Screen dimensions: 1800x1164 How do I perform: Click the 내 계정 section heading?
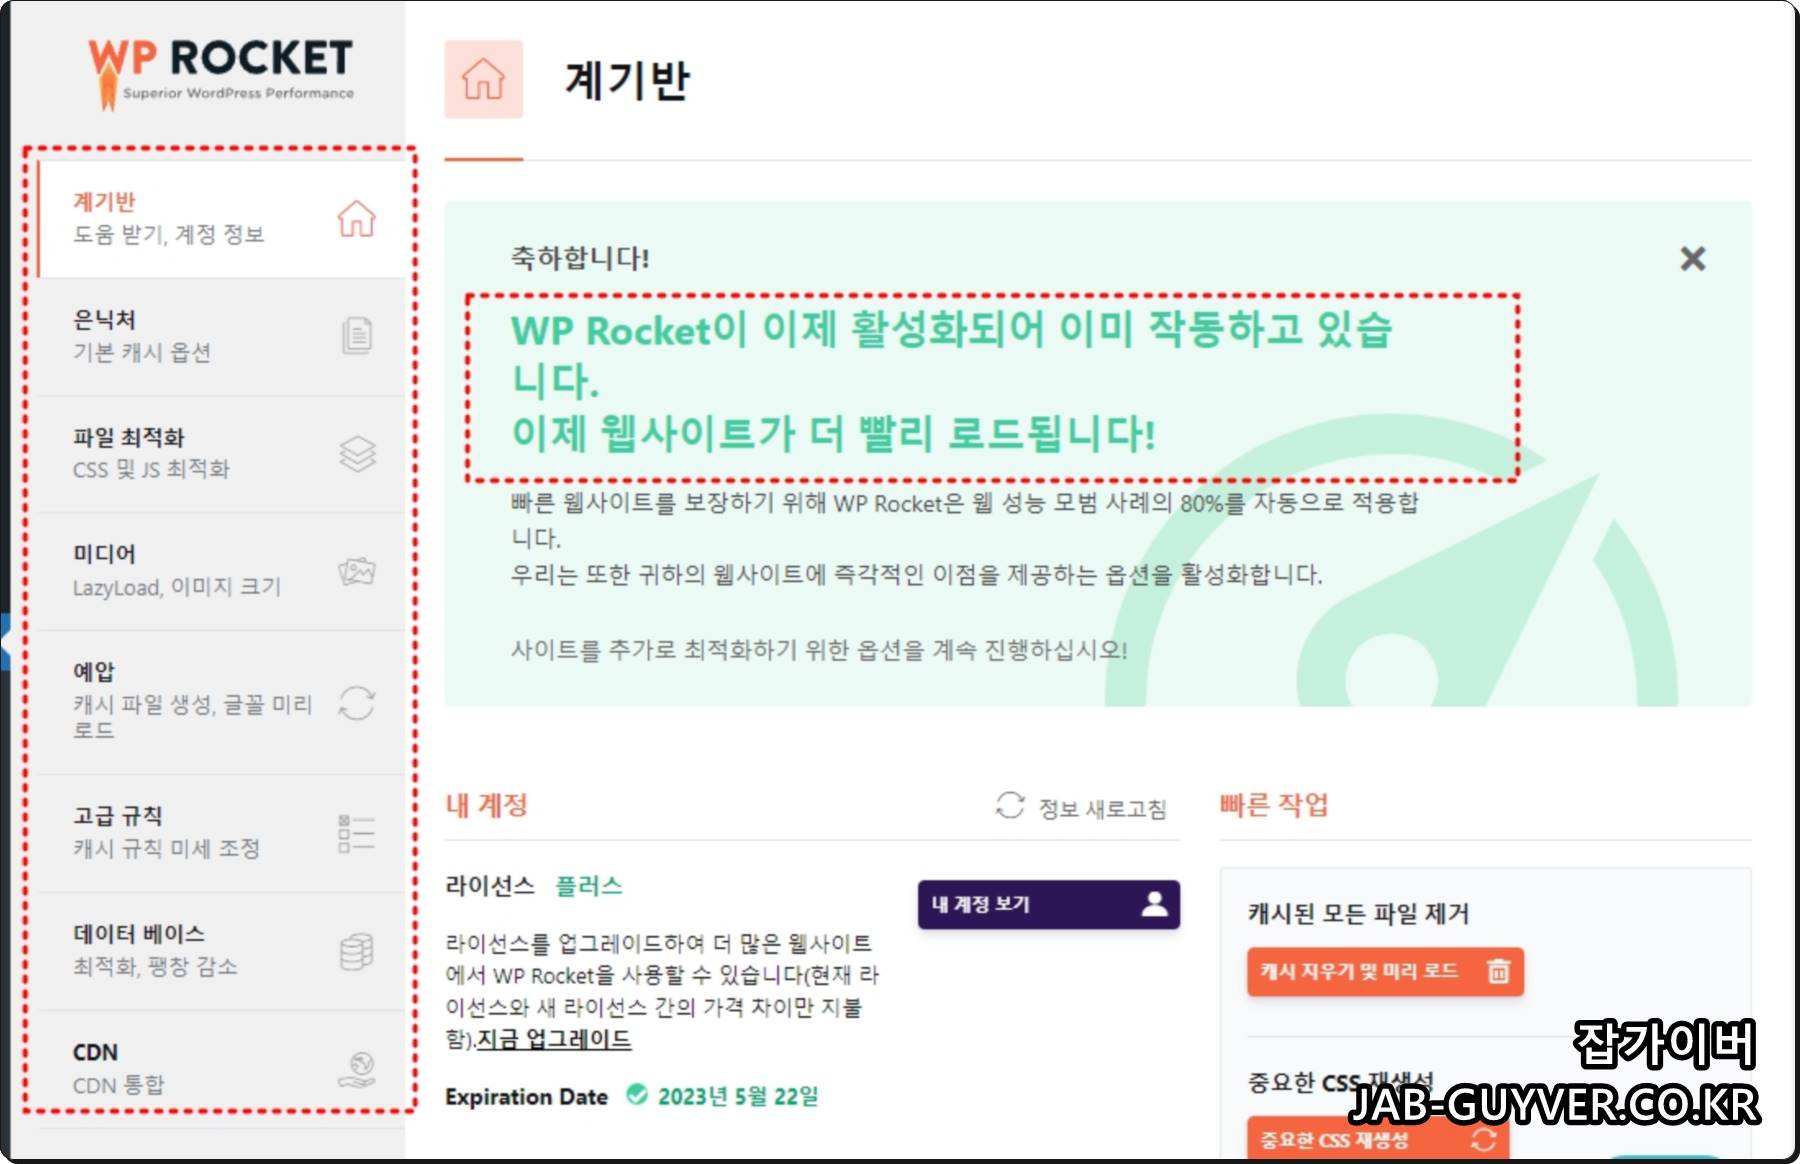486,806
